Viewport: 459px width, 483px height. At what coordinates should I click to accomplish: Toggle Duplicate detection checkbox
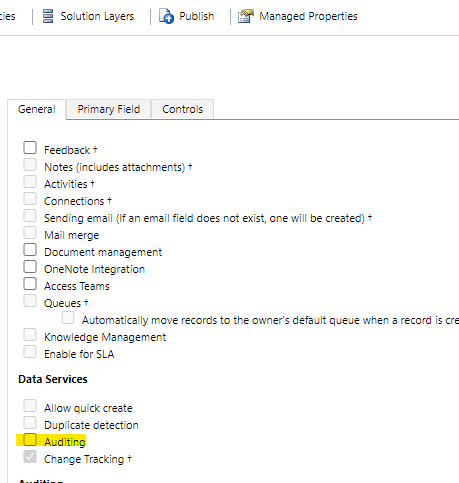pyautogui.click(x=30, y=422)
